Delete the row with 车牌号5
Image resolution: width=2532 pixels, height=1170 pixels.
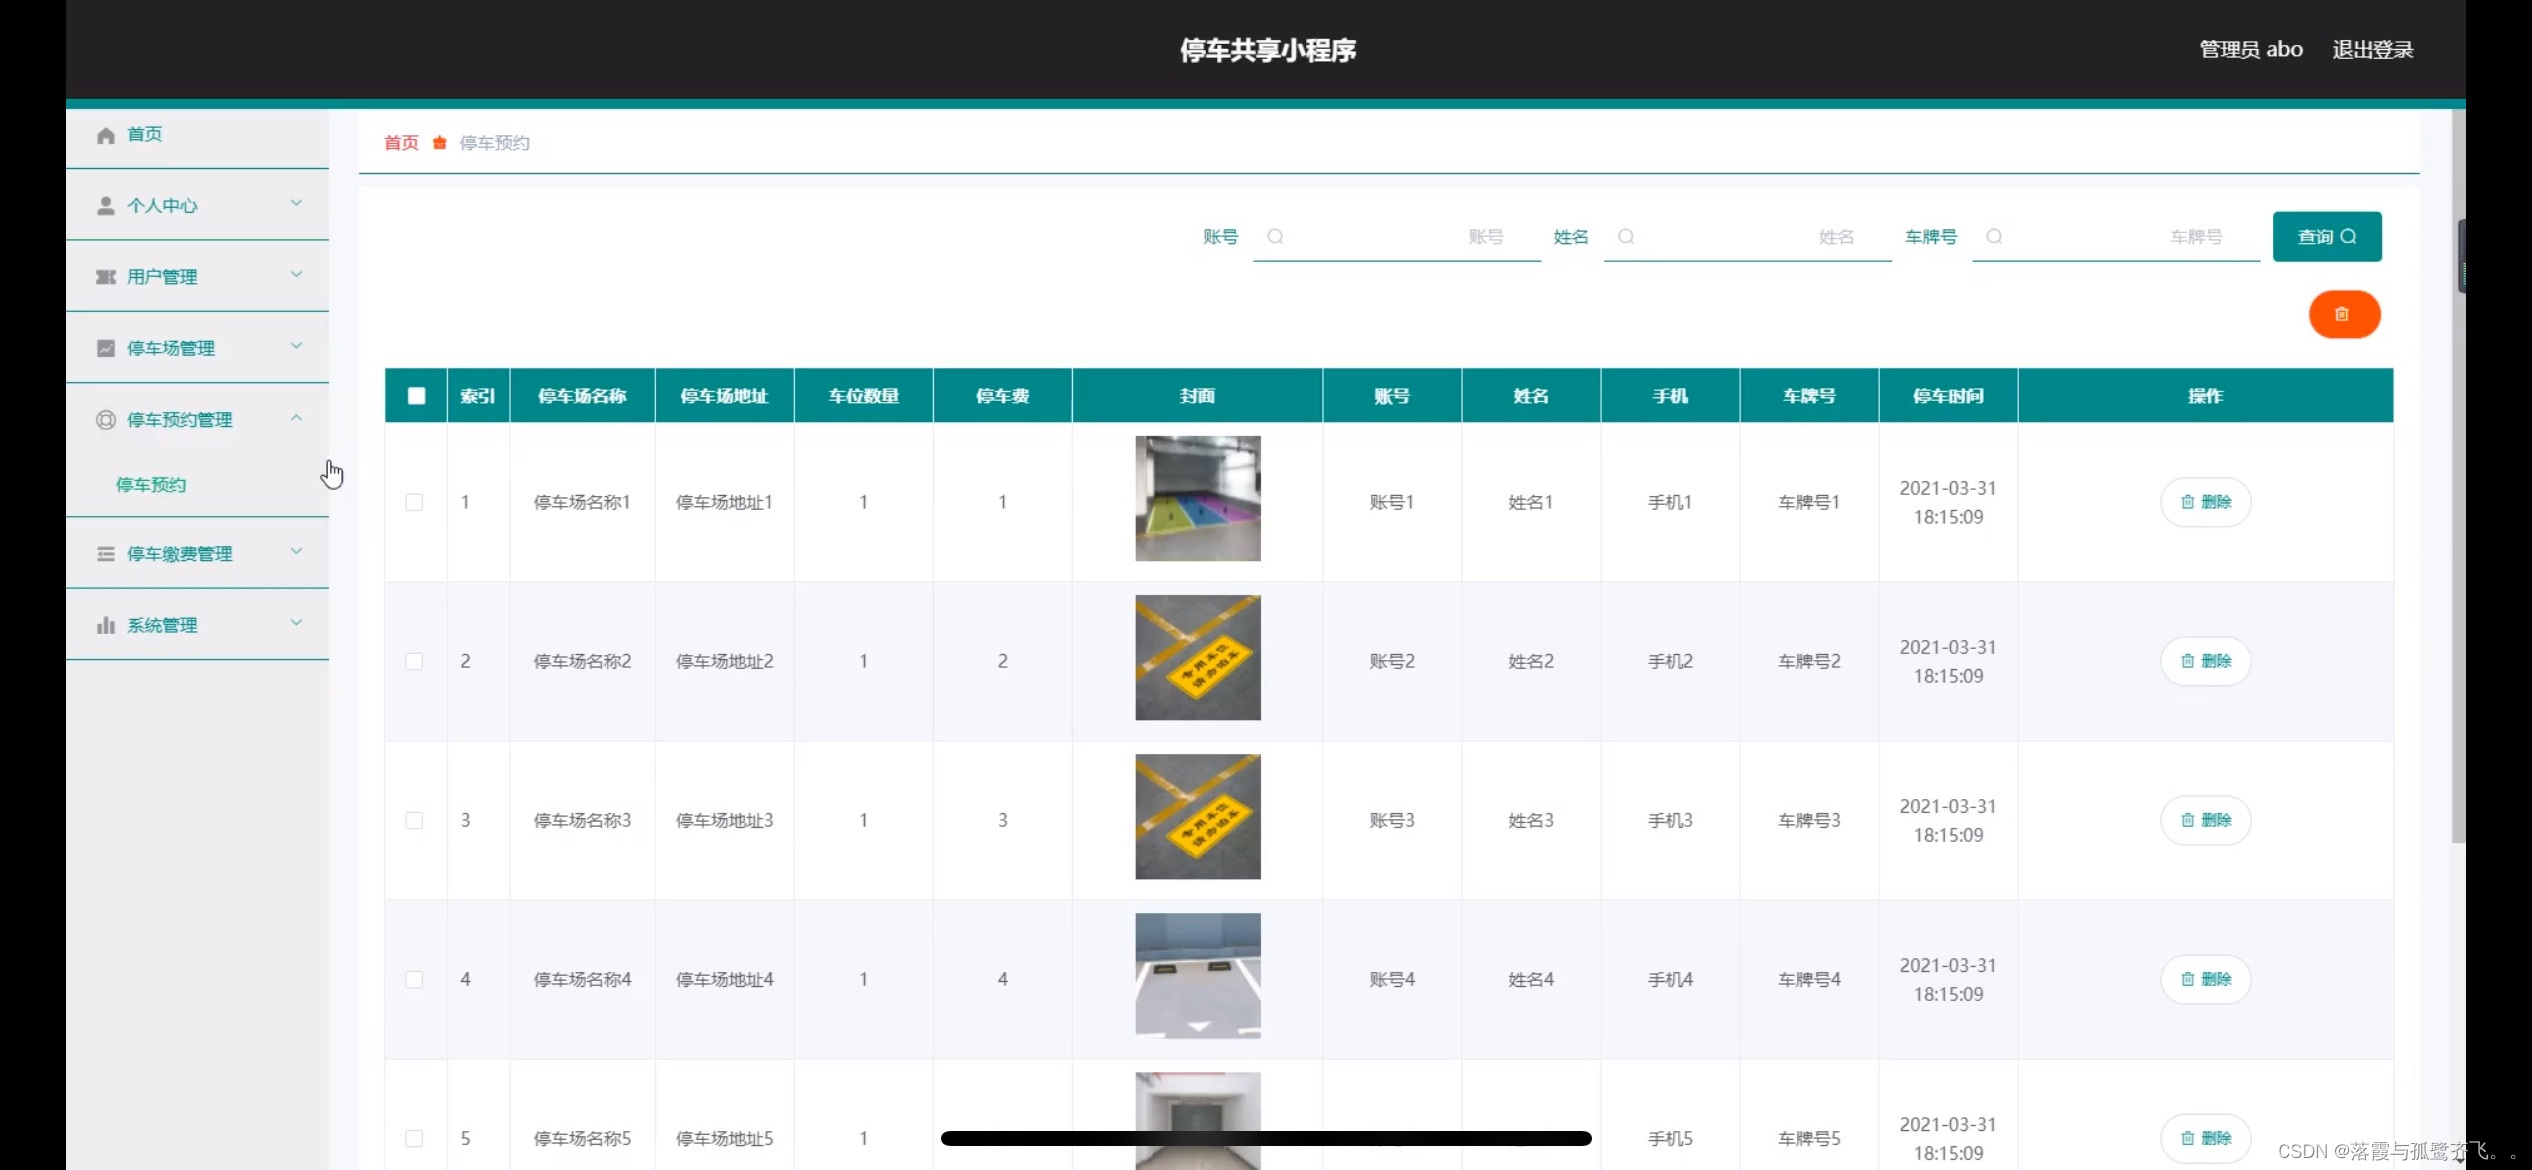(x=2205, y=1138)
